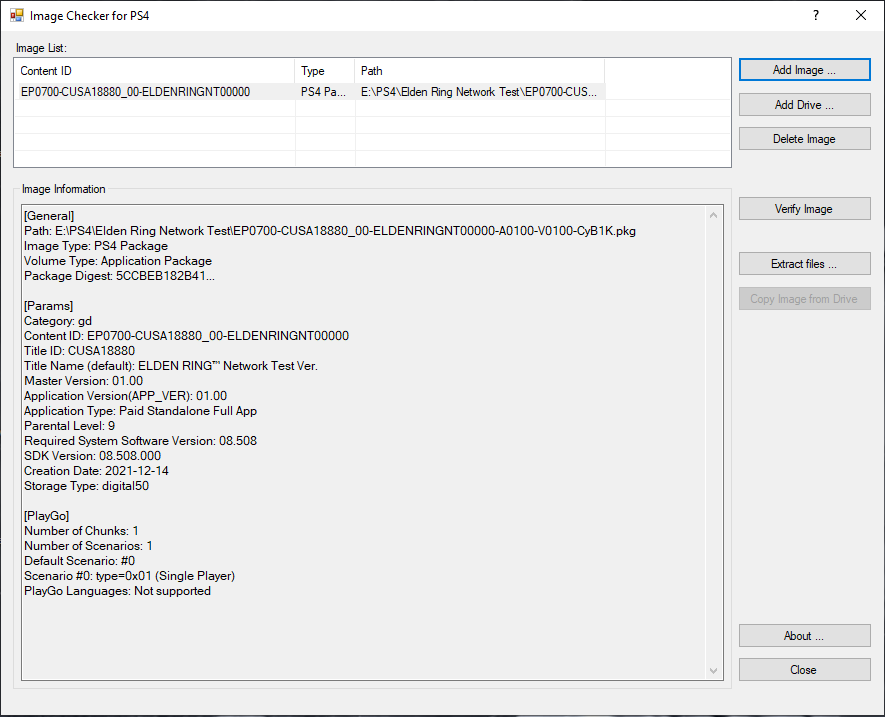Click the Add Image button
The width and height of the screenshot is (885, 717).
click(804, 70)
